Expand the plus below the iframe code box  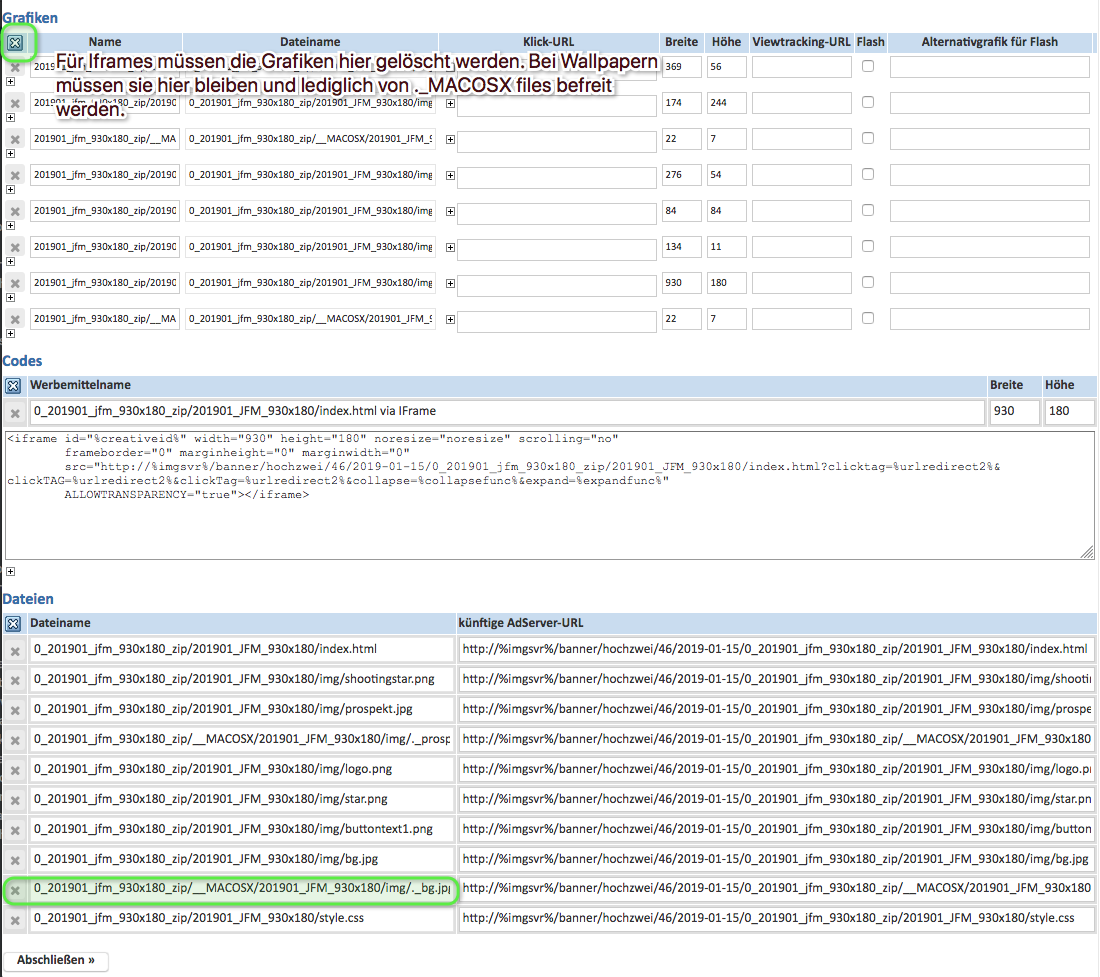click(x=10, y=571)
